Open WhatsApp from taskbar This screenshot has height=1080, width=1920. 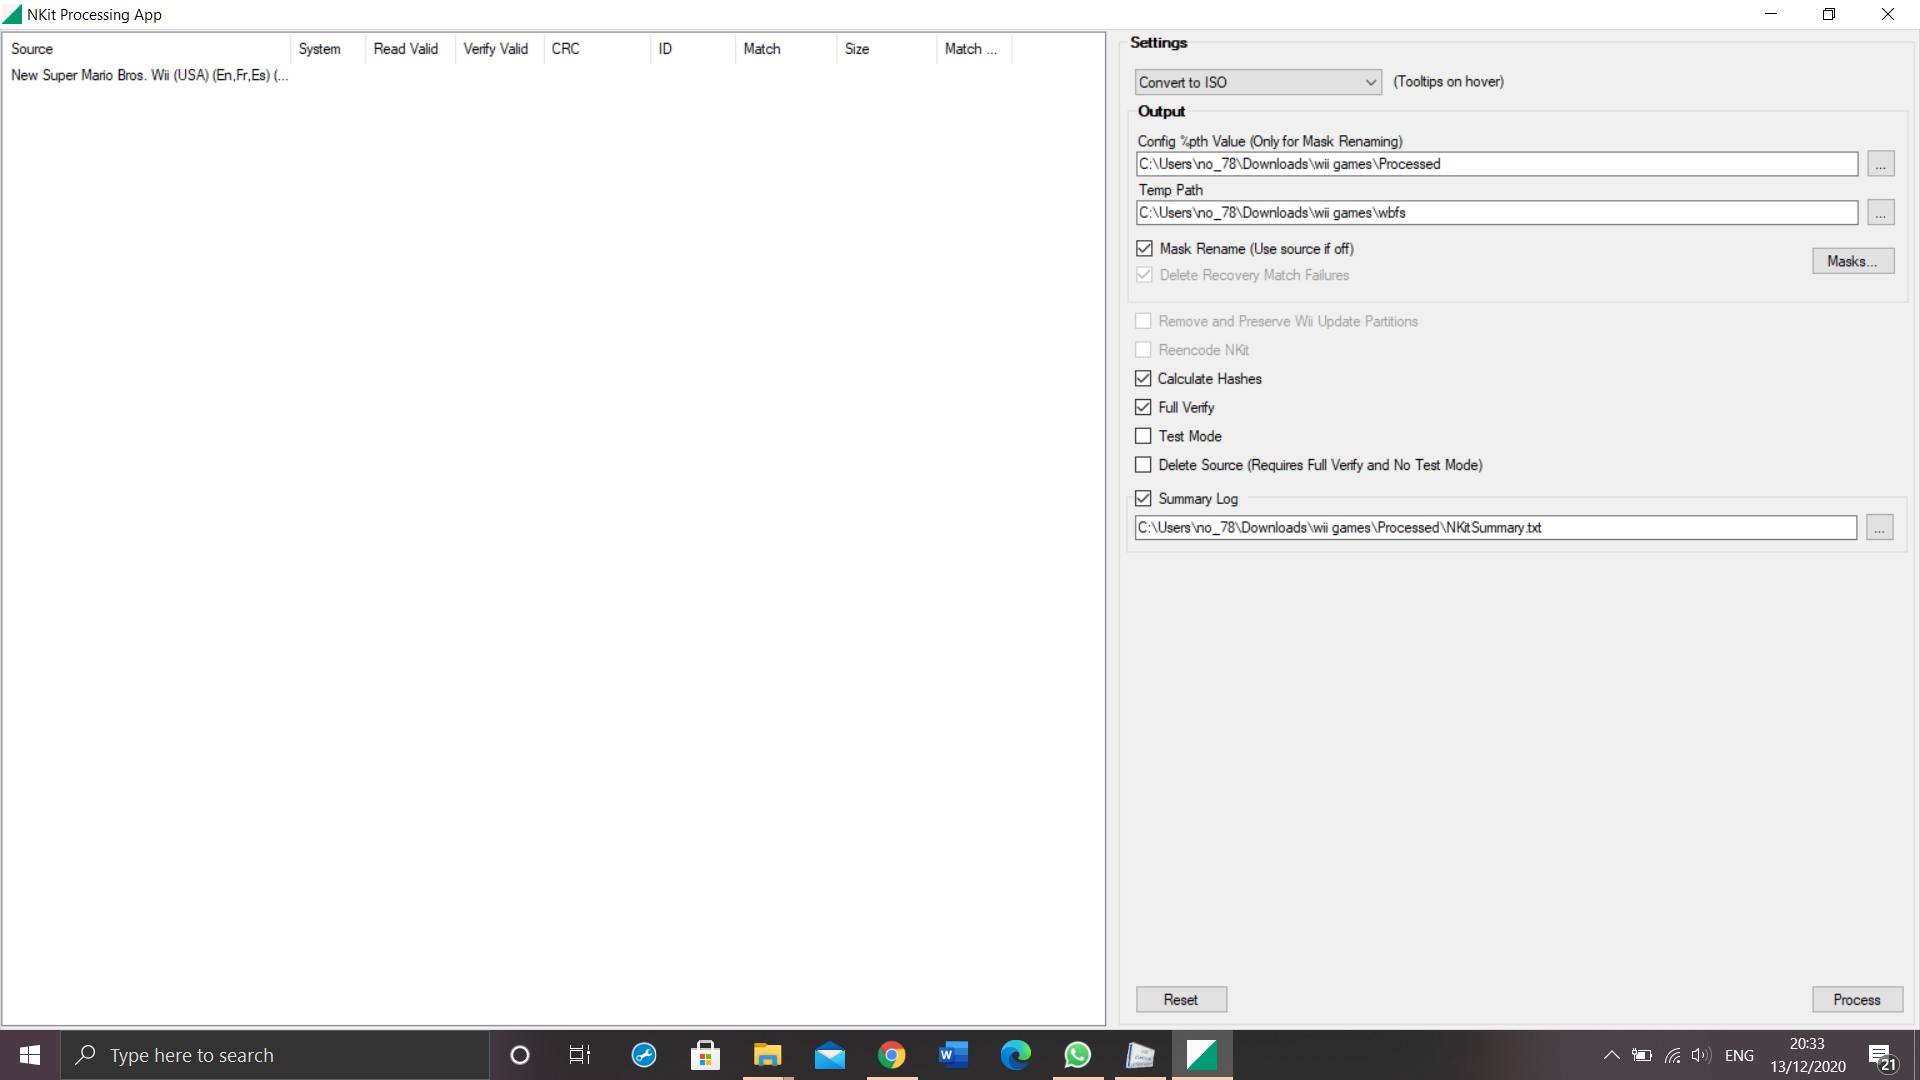[x=1077, y=1055]
